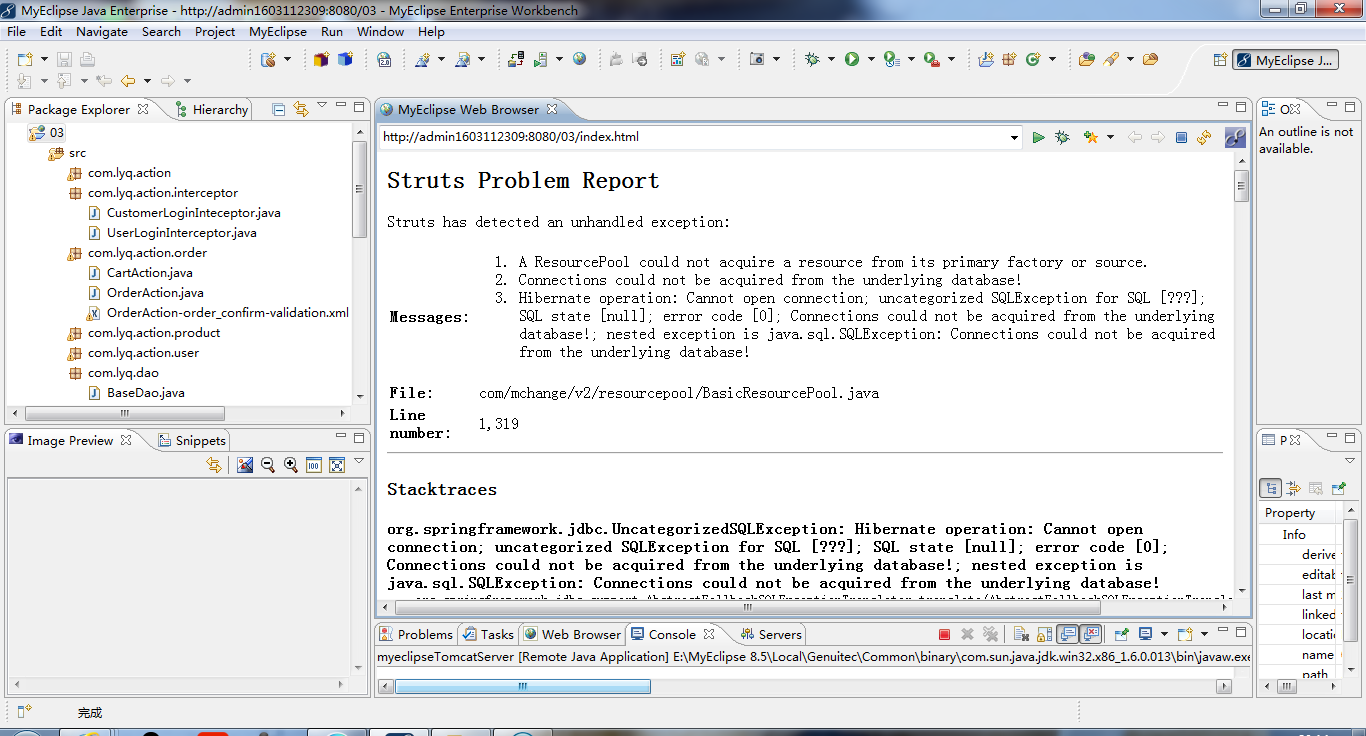1366x736 pixels.
Task: Click the browser URL address field
Action: 694,137
